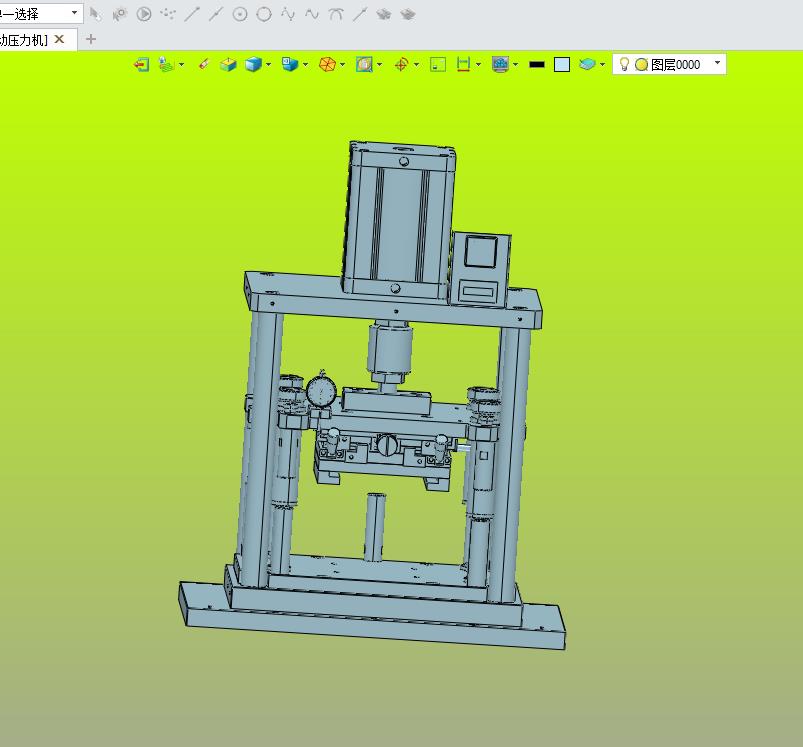Select the line with midpoint tool
Screen dimensions: 803x747
click(216, 14)
